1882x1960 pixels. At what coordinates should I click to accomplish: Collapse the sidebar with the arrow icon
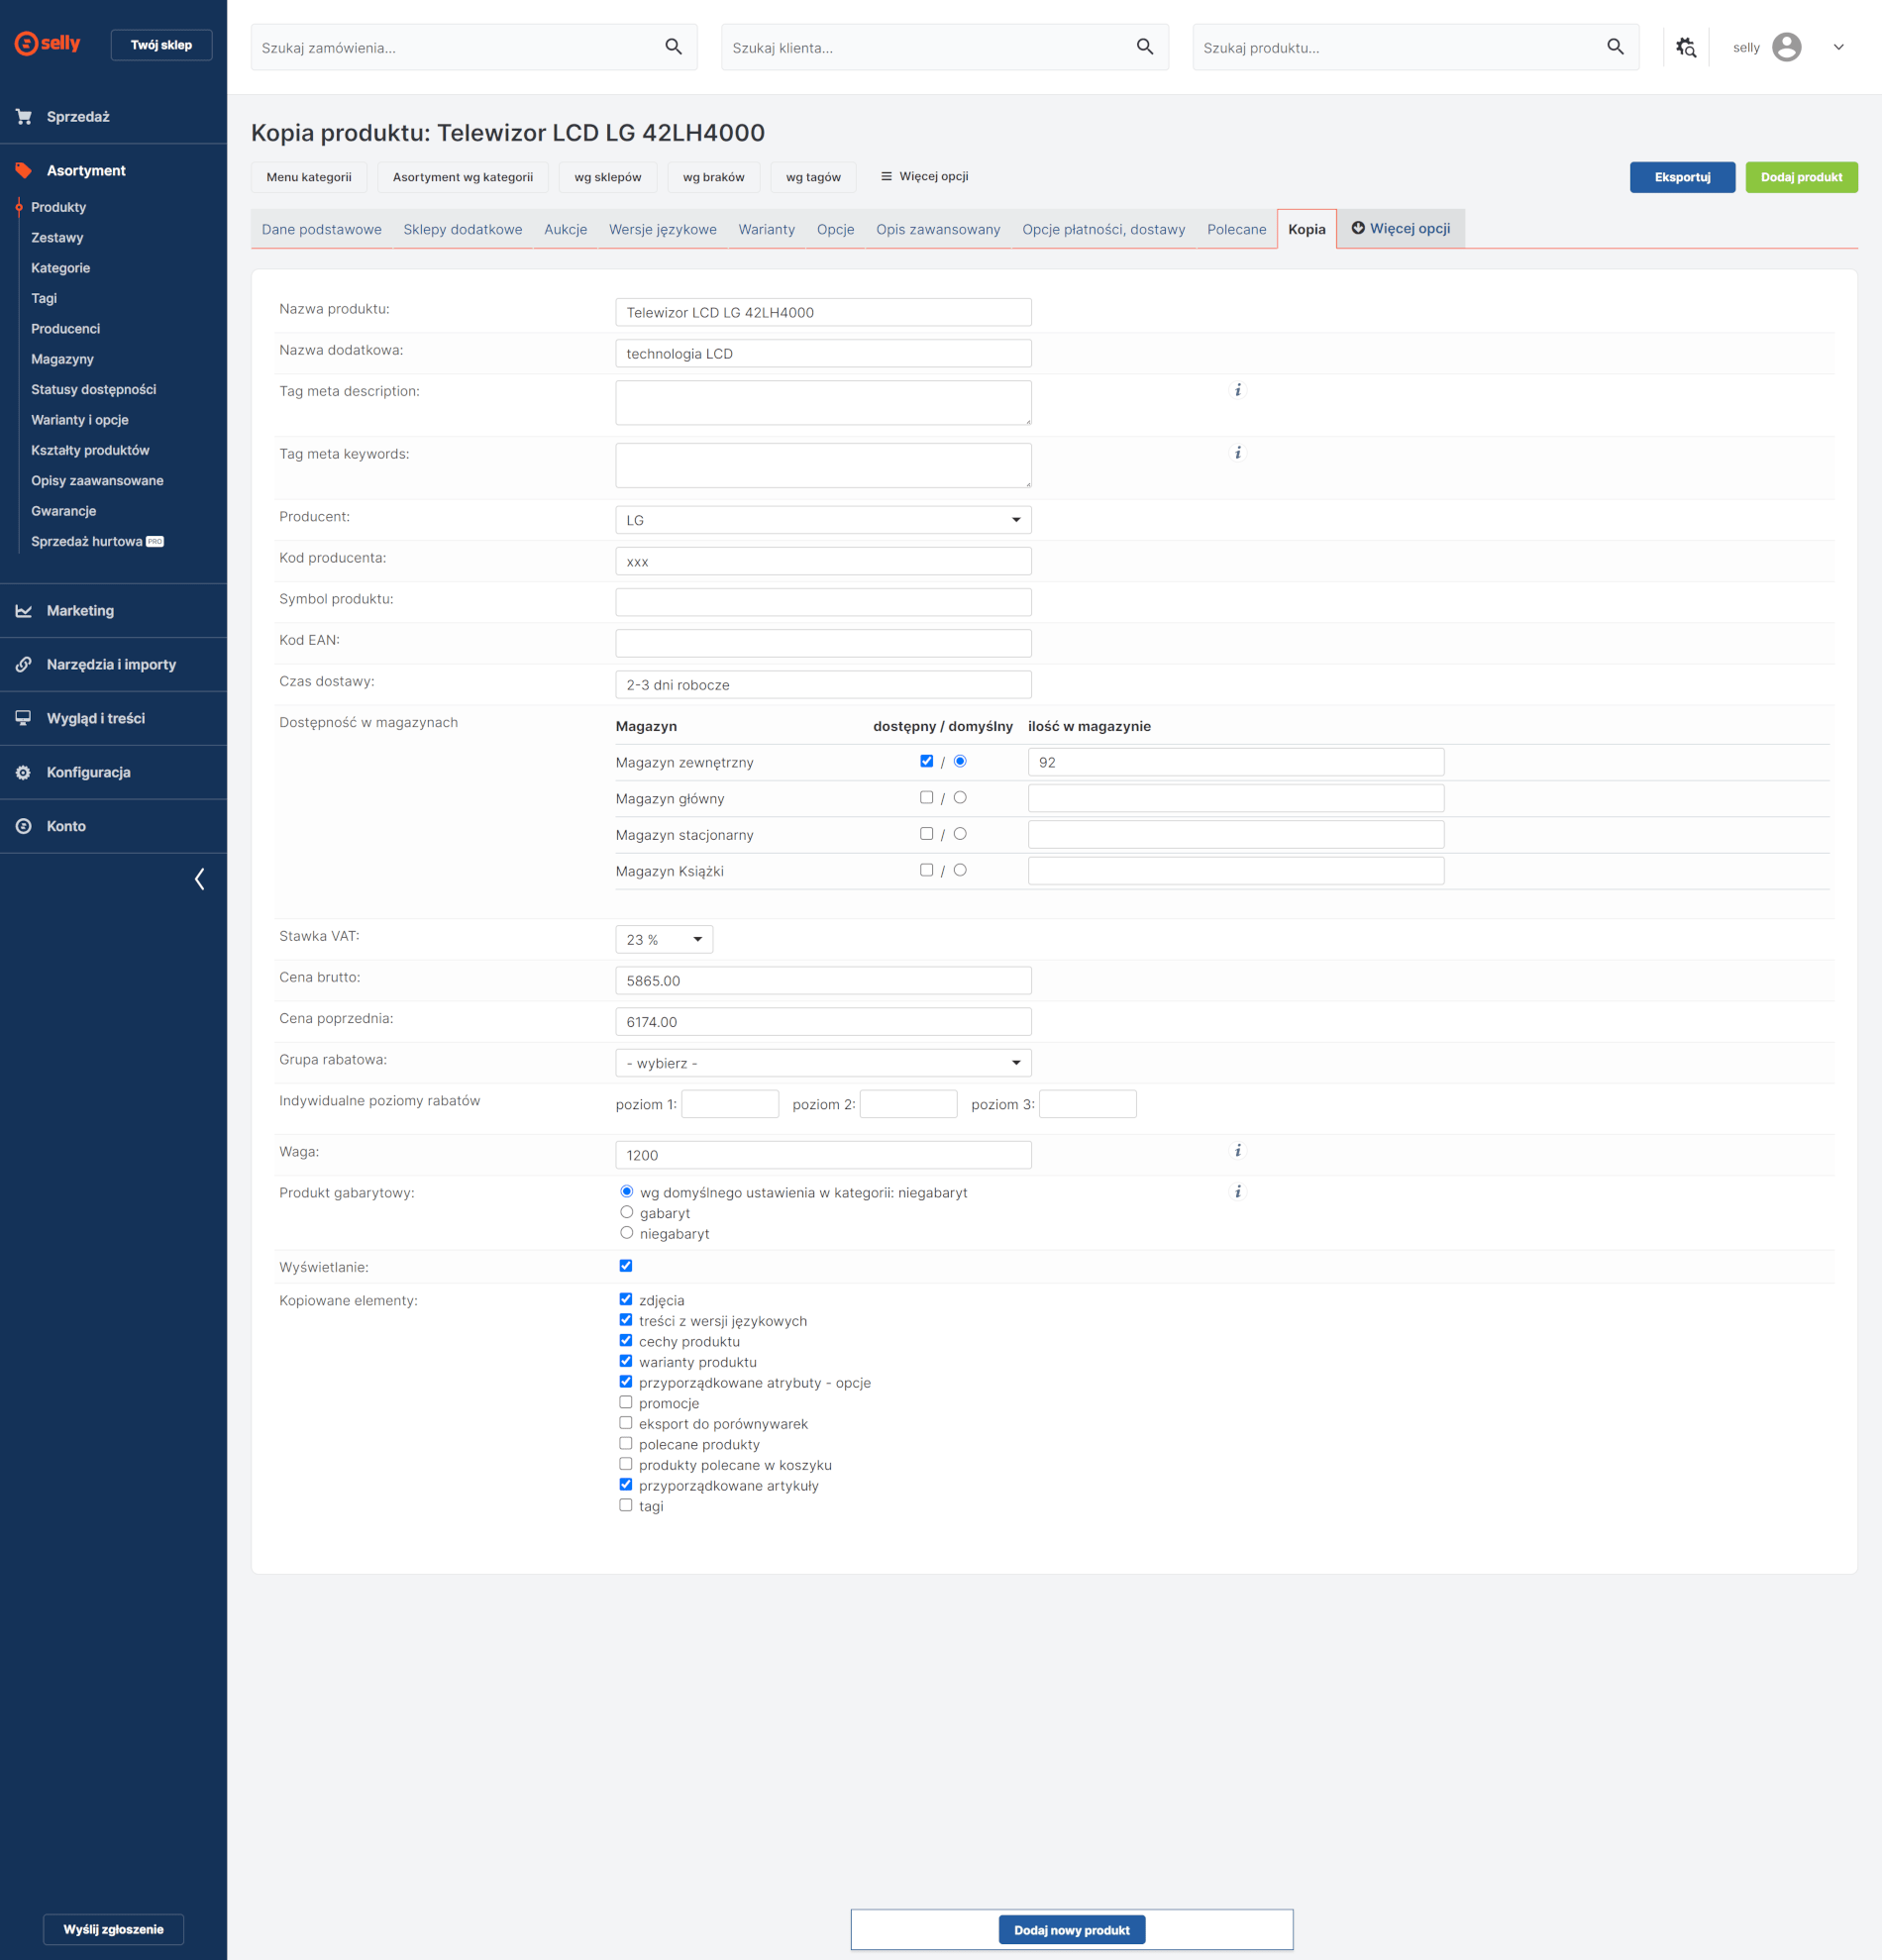pyautogui.click(x=199, y=879)
